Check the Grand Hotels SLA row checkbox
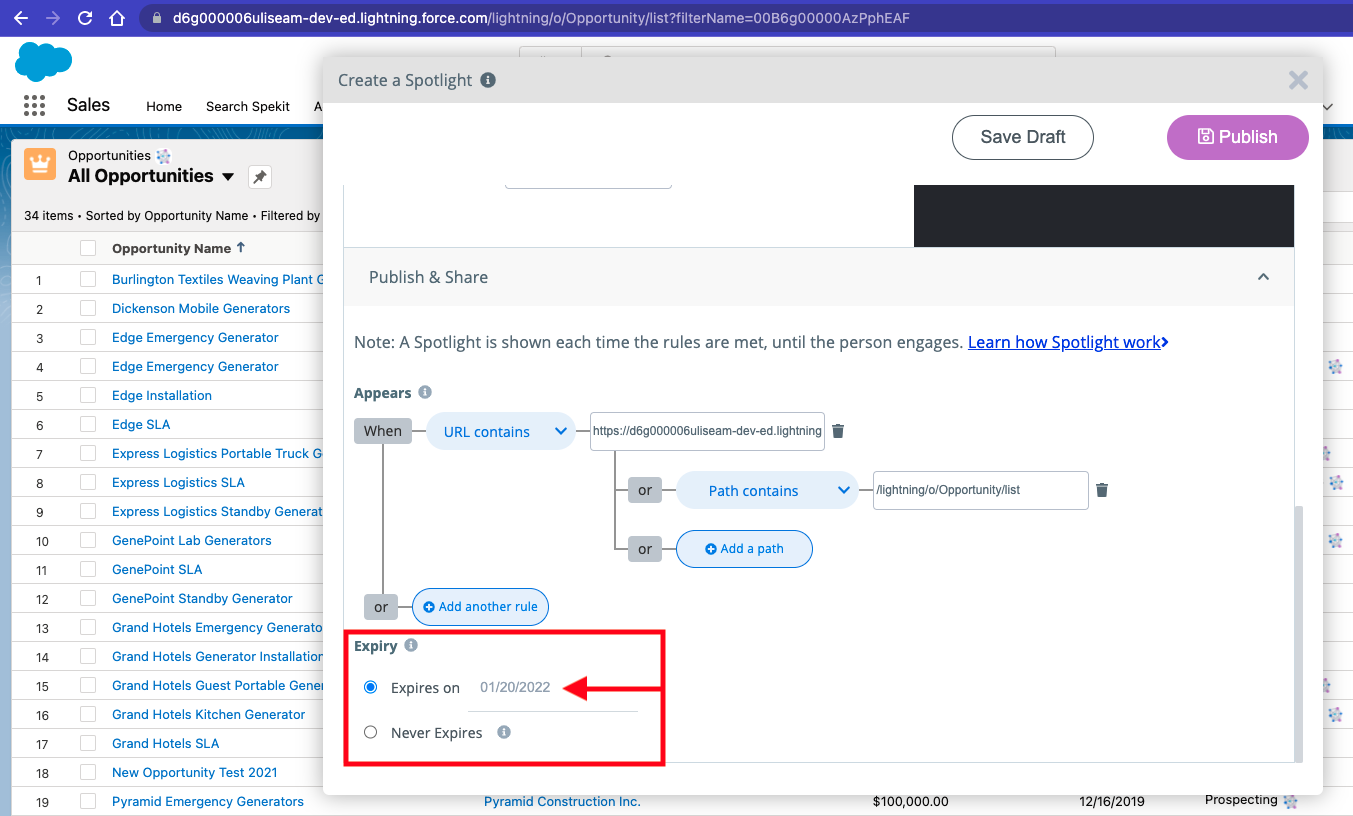 point(88,743)
